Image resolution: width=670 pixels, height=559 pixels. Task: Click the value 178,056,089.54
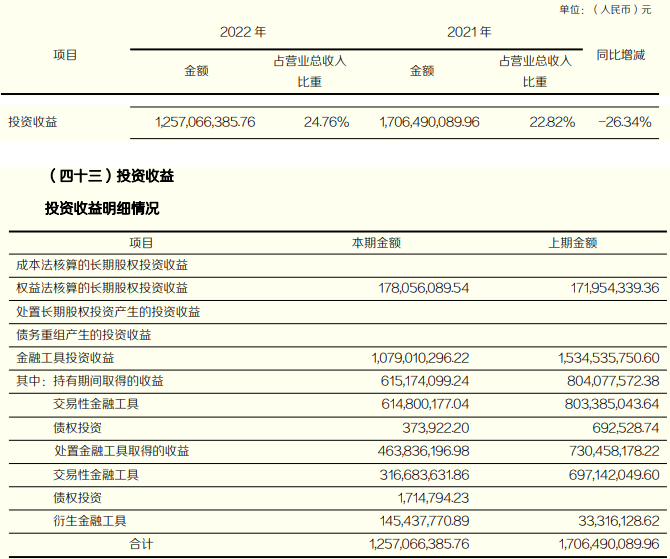[x=423, y=288]
